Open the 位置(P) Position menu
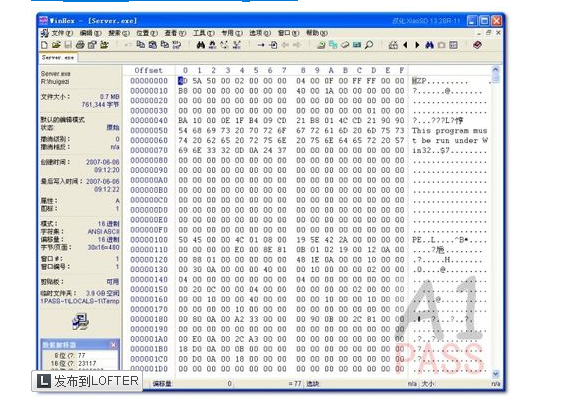The image size is (572, 402). tap(147, 33)
